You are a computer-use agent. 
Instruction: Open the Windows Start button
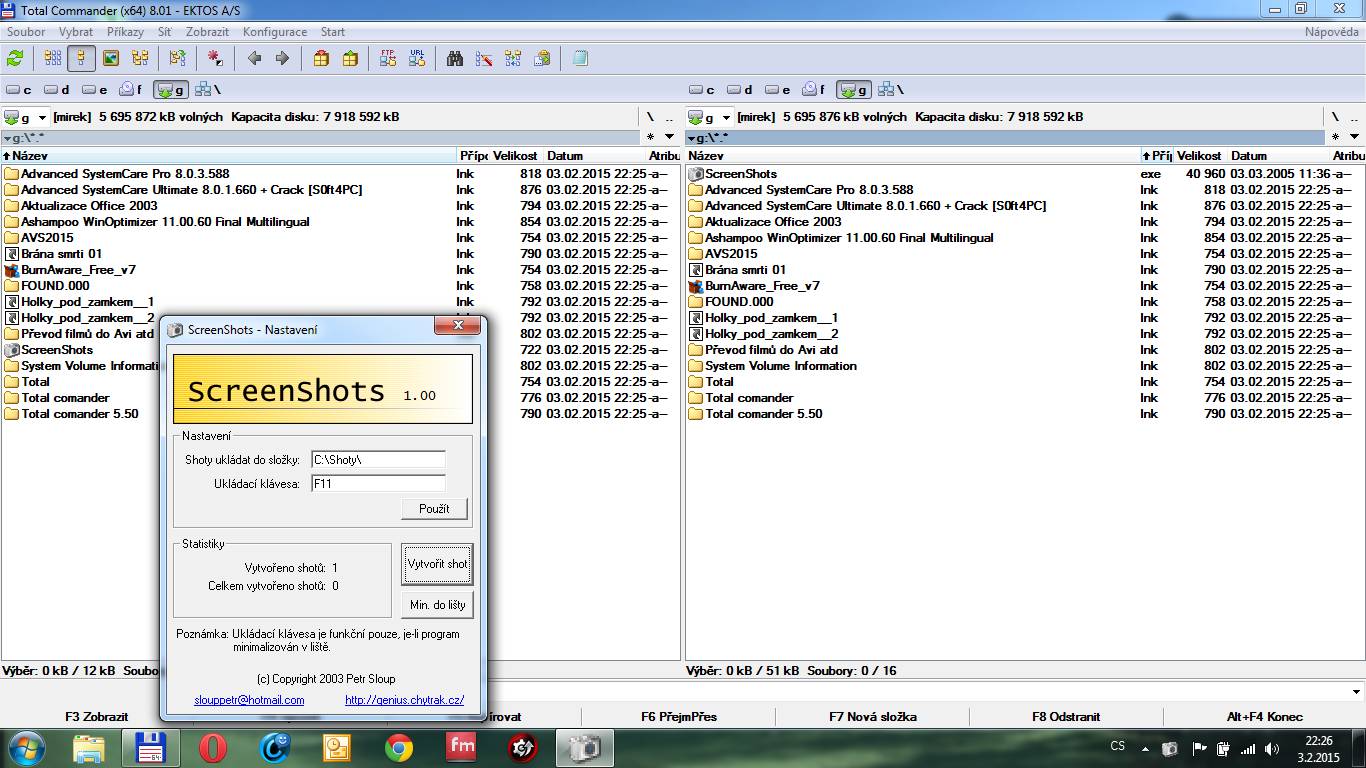point(26,748)
